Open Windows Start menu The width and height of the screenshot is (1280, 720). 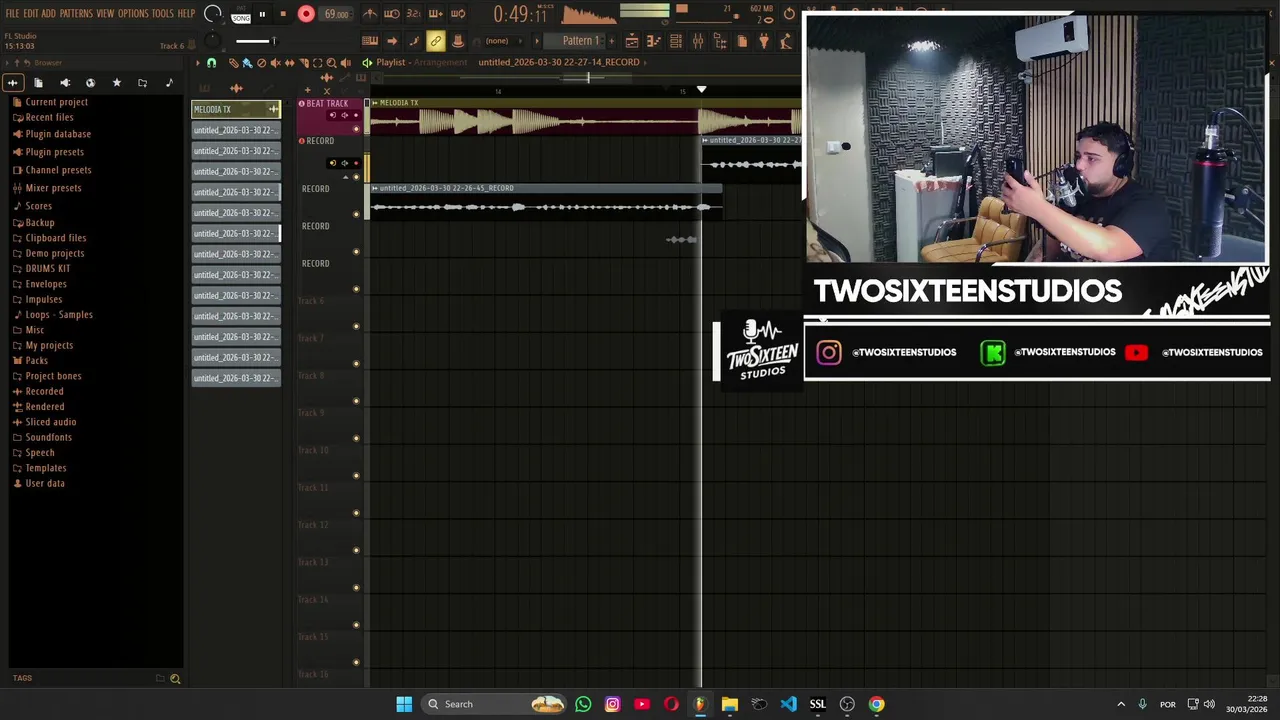pos(404,704)
